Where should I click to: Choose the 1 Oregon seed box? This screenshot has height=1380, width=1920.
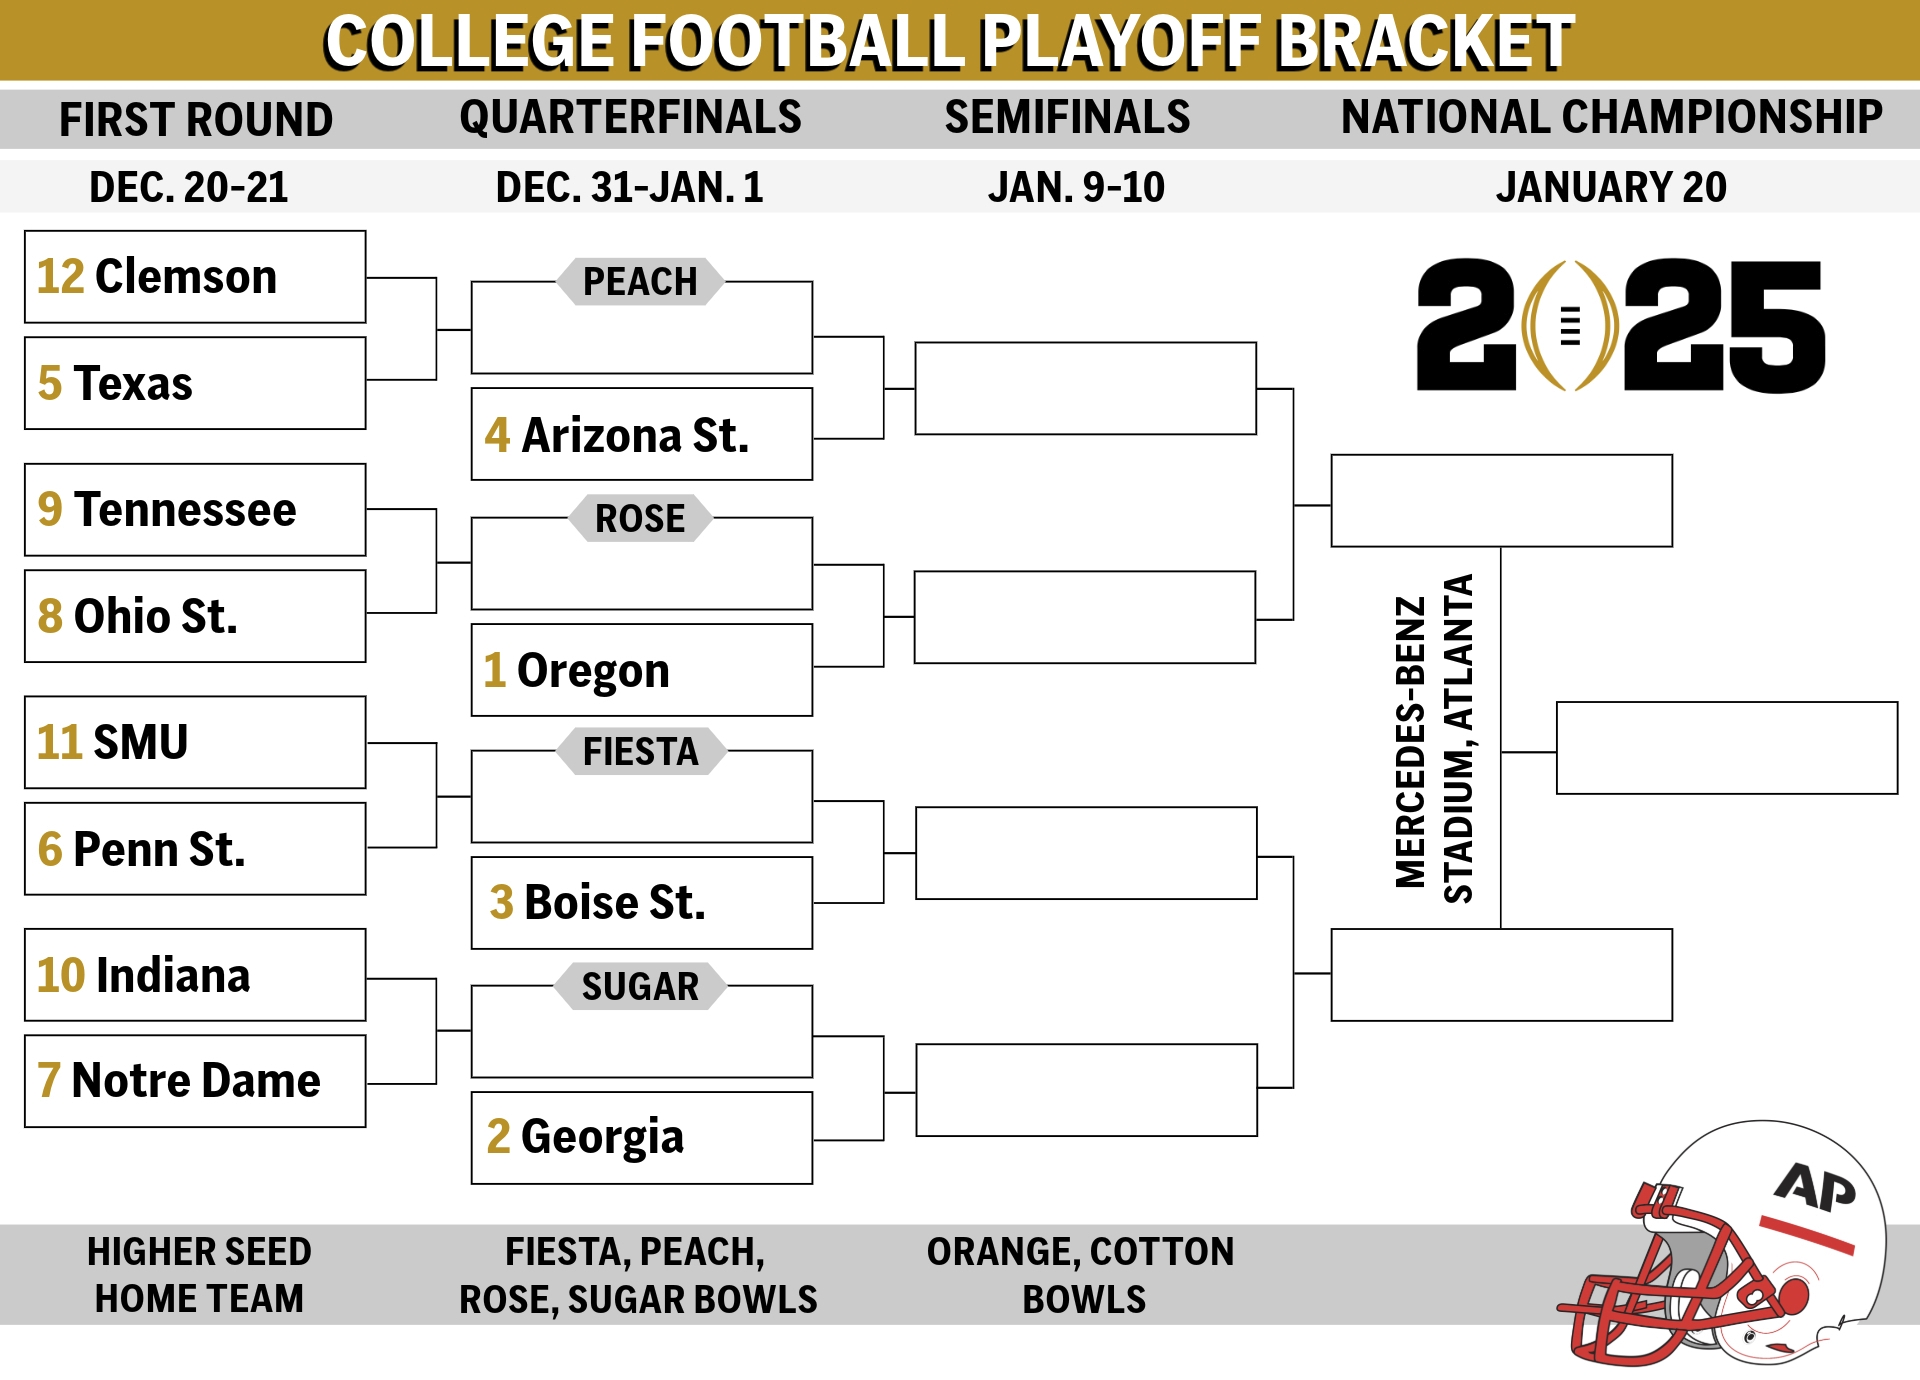(642, 670)
